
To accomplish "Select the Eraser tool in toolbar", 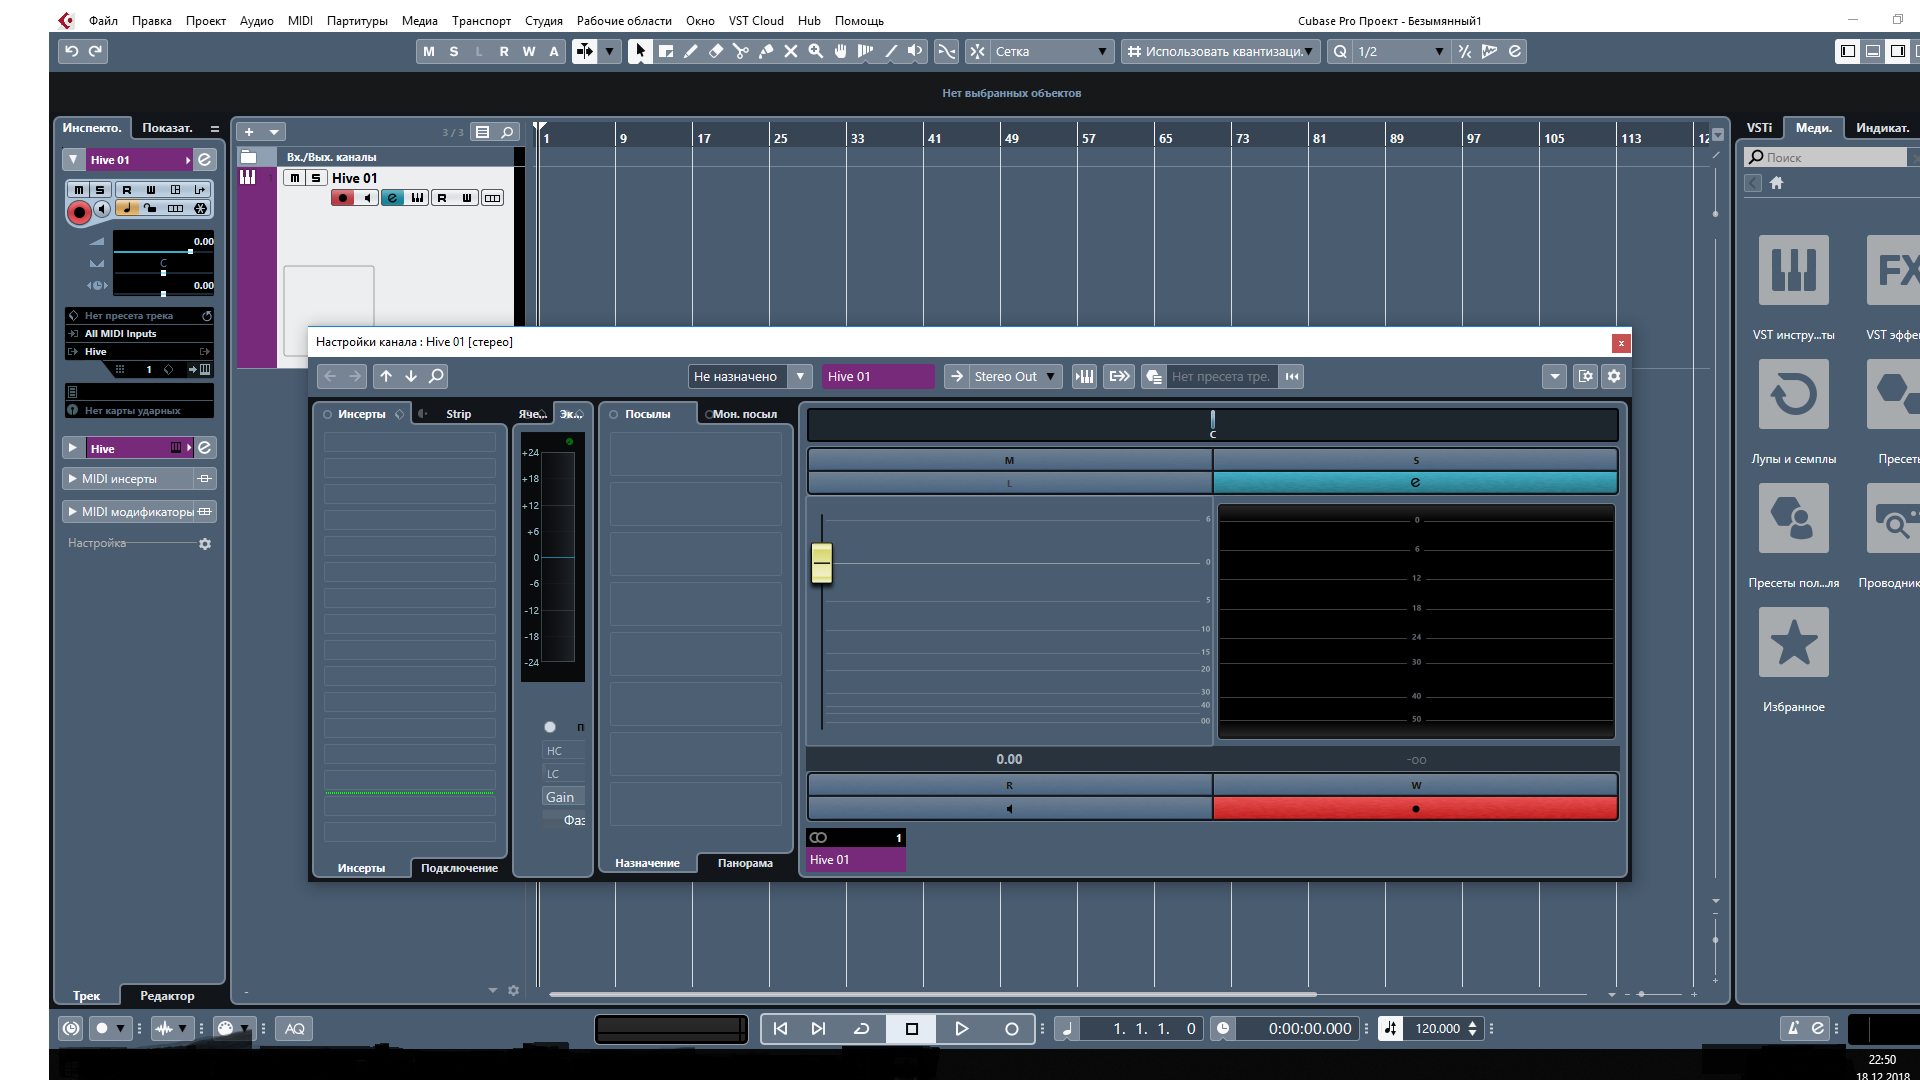I will click(716, 51).
